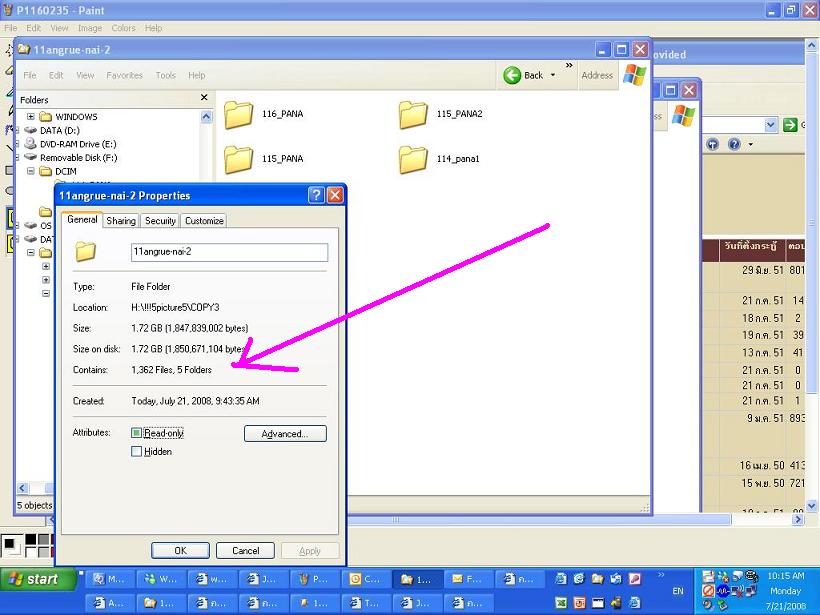This screenshot has width=820, height=615.
Task: Expand the WINDOWS folder tree node
Action: pyautogui.click(x=31, y=117)
